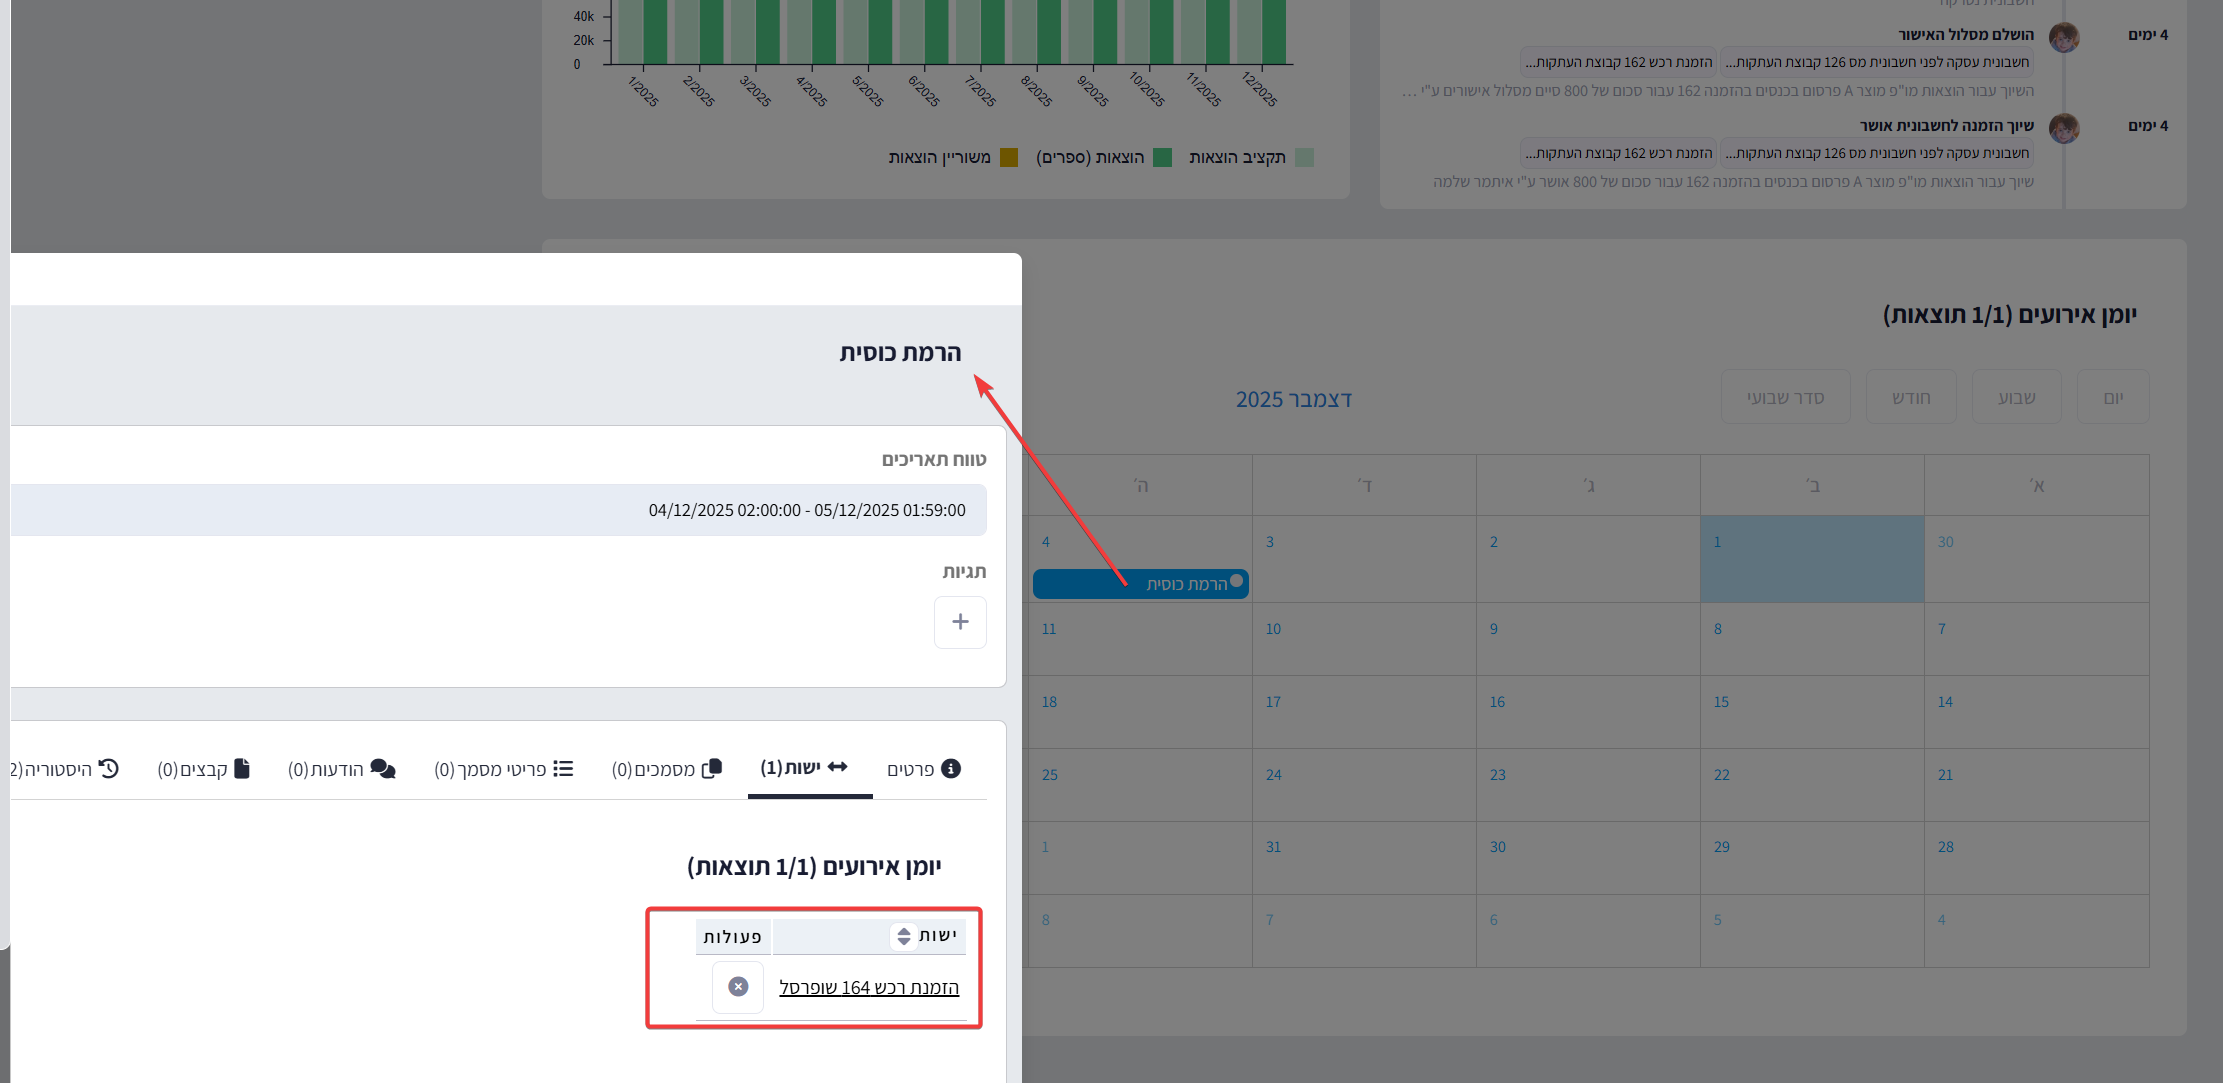This screenshot has width=2223, height=1083.
Task: Toggle תקציב הוצאות legend swatch
Action: pos(1304,158)
